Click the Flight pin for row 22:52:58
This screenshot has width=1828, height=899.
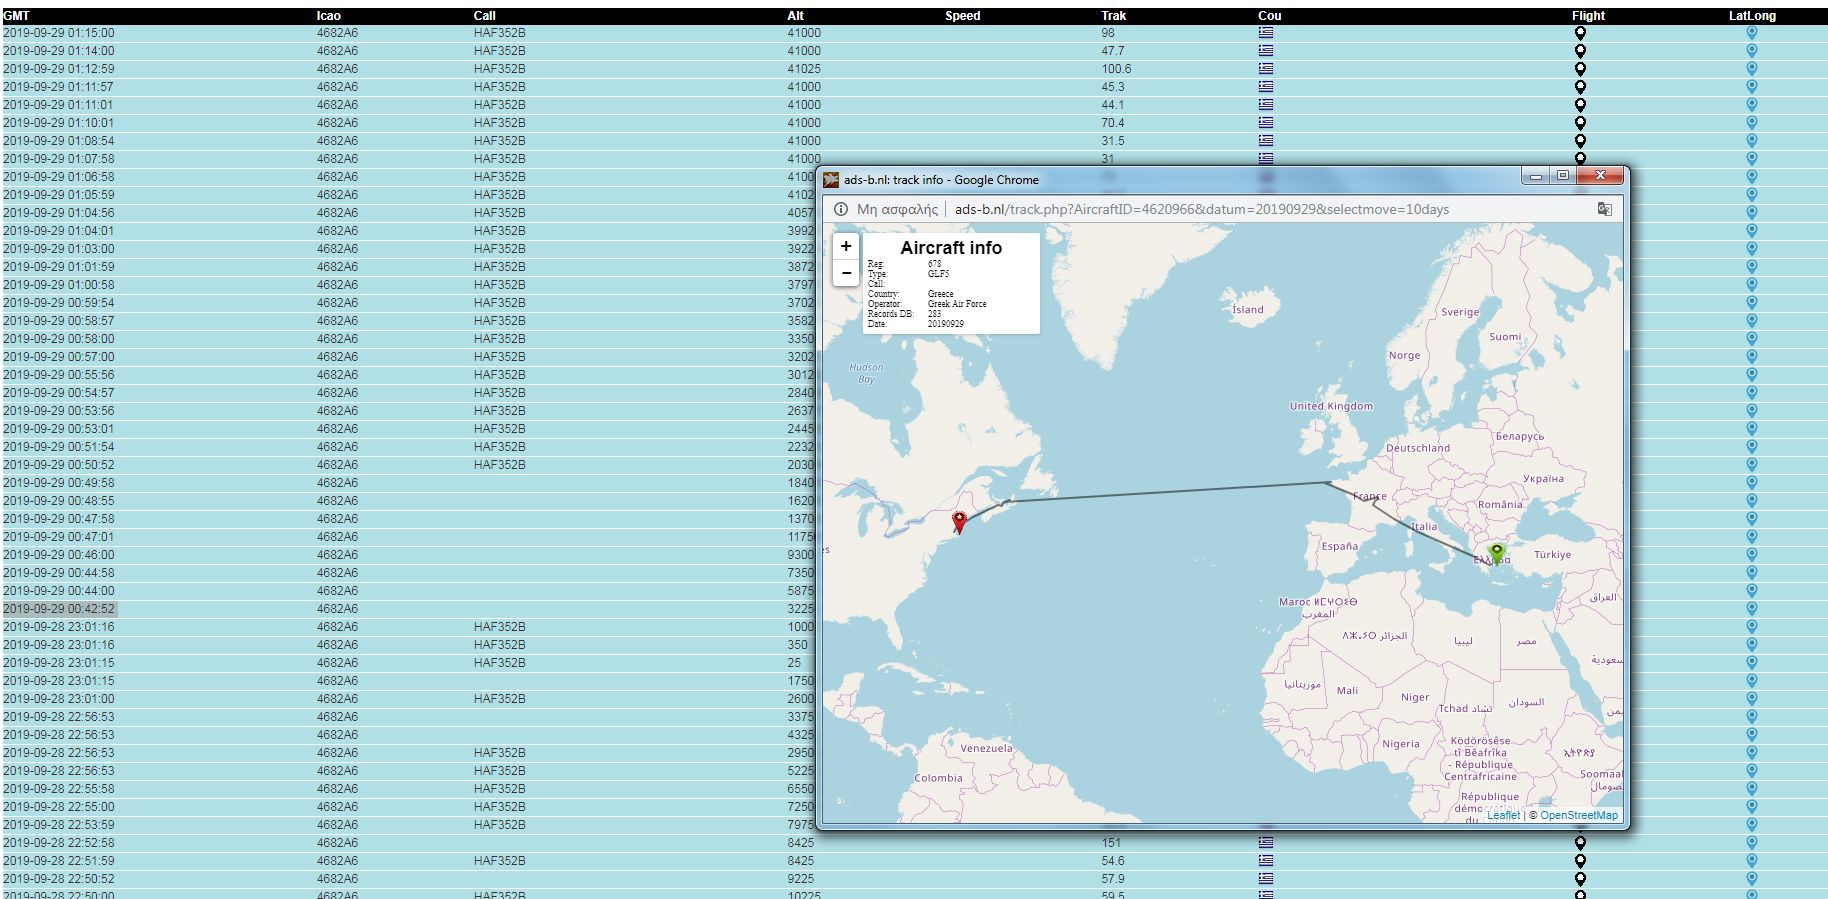pos(1580,843)
